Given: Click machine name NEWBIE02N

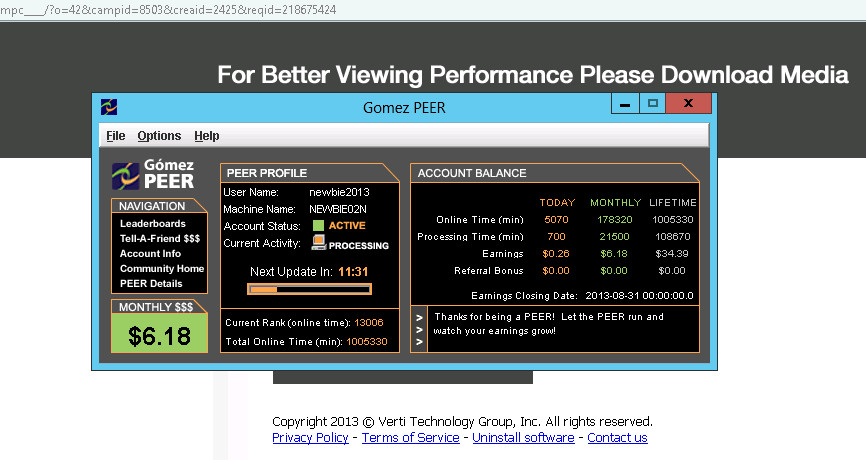Looking at the screenshot, I should (337, 209).
